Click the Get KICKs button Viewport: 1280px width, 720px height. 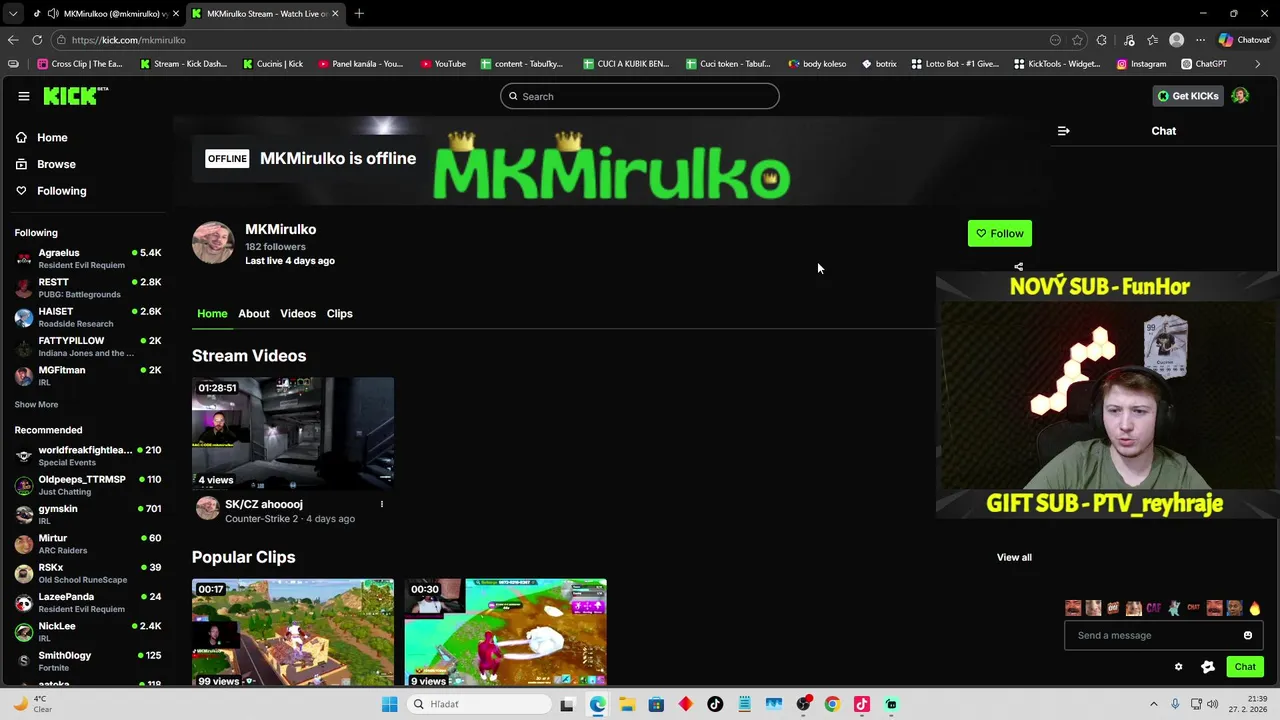[1188, 96]
